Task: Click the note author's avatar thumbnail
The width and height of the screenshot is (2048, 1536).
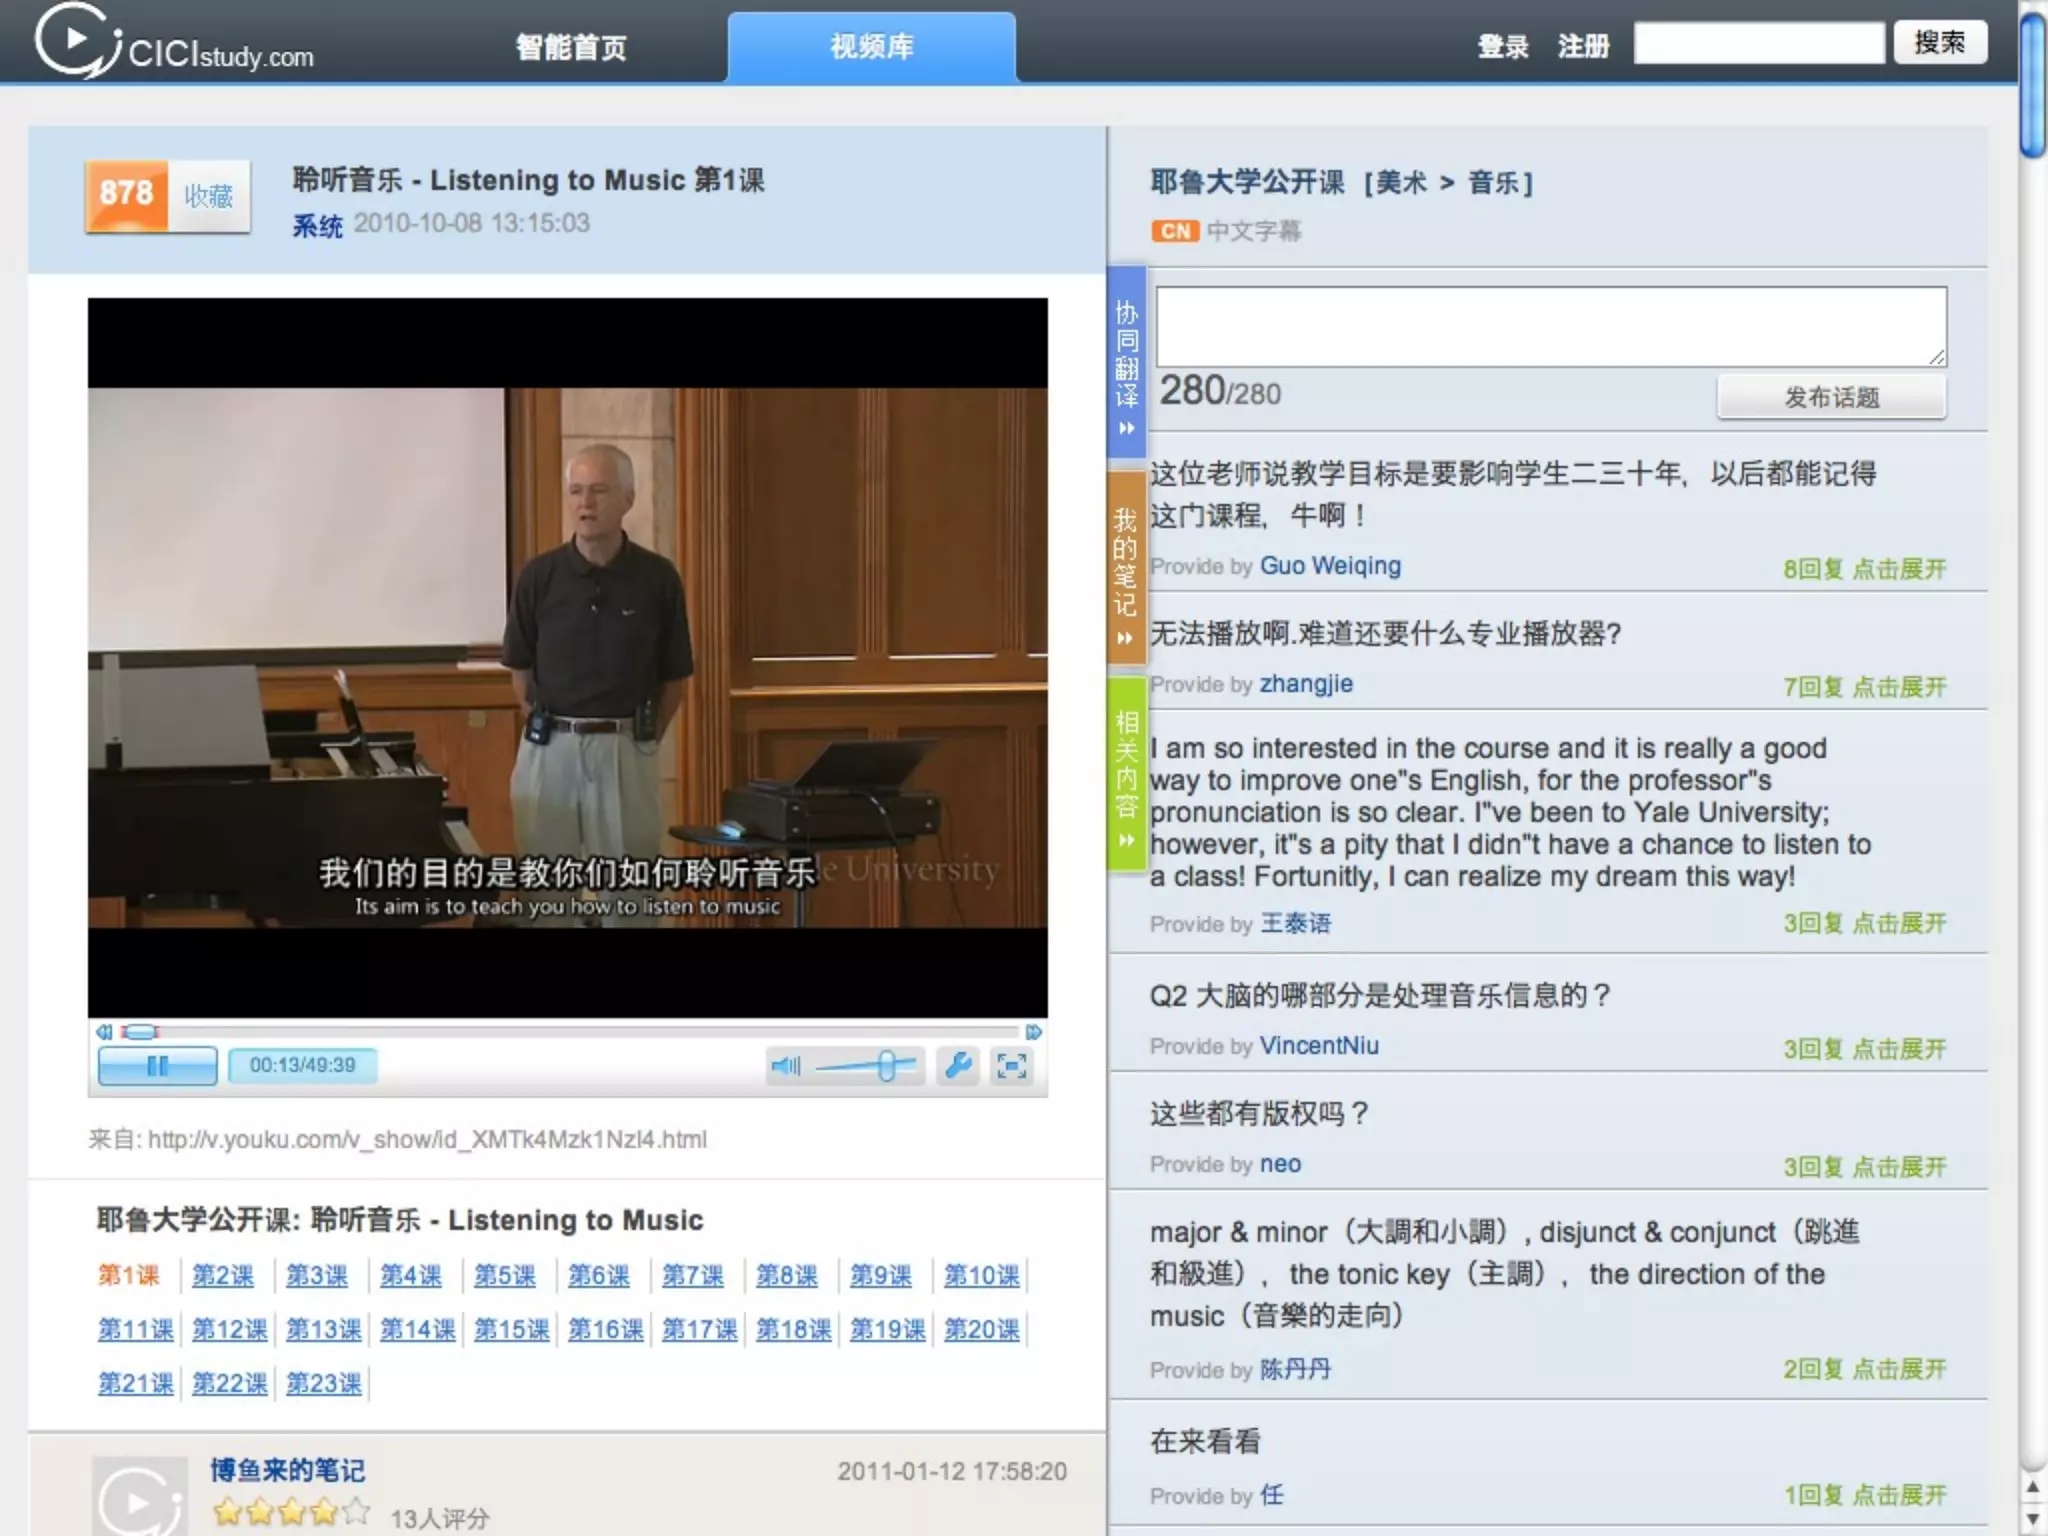Action: [x=140, y=1497]
